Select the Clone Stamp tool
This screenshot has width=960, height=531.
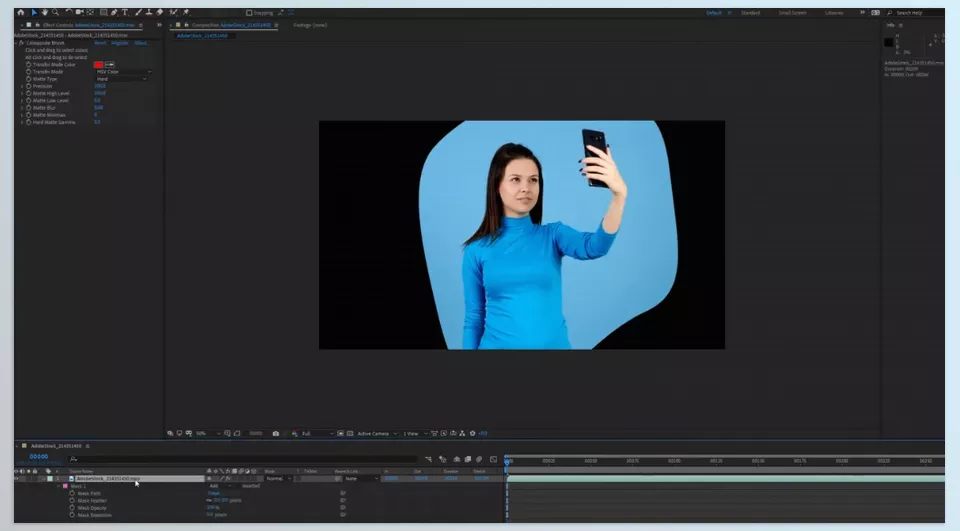coord(149,12)
